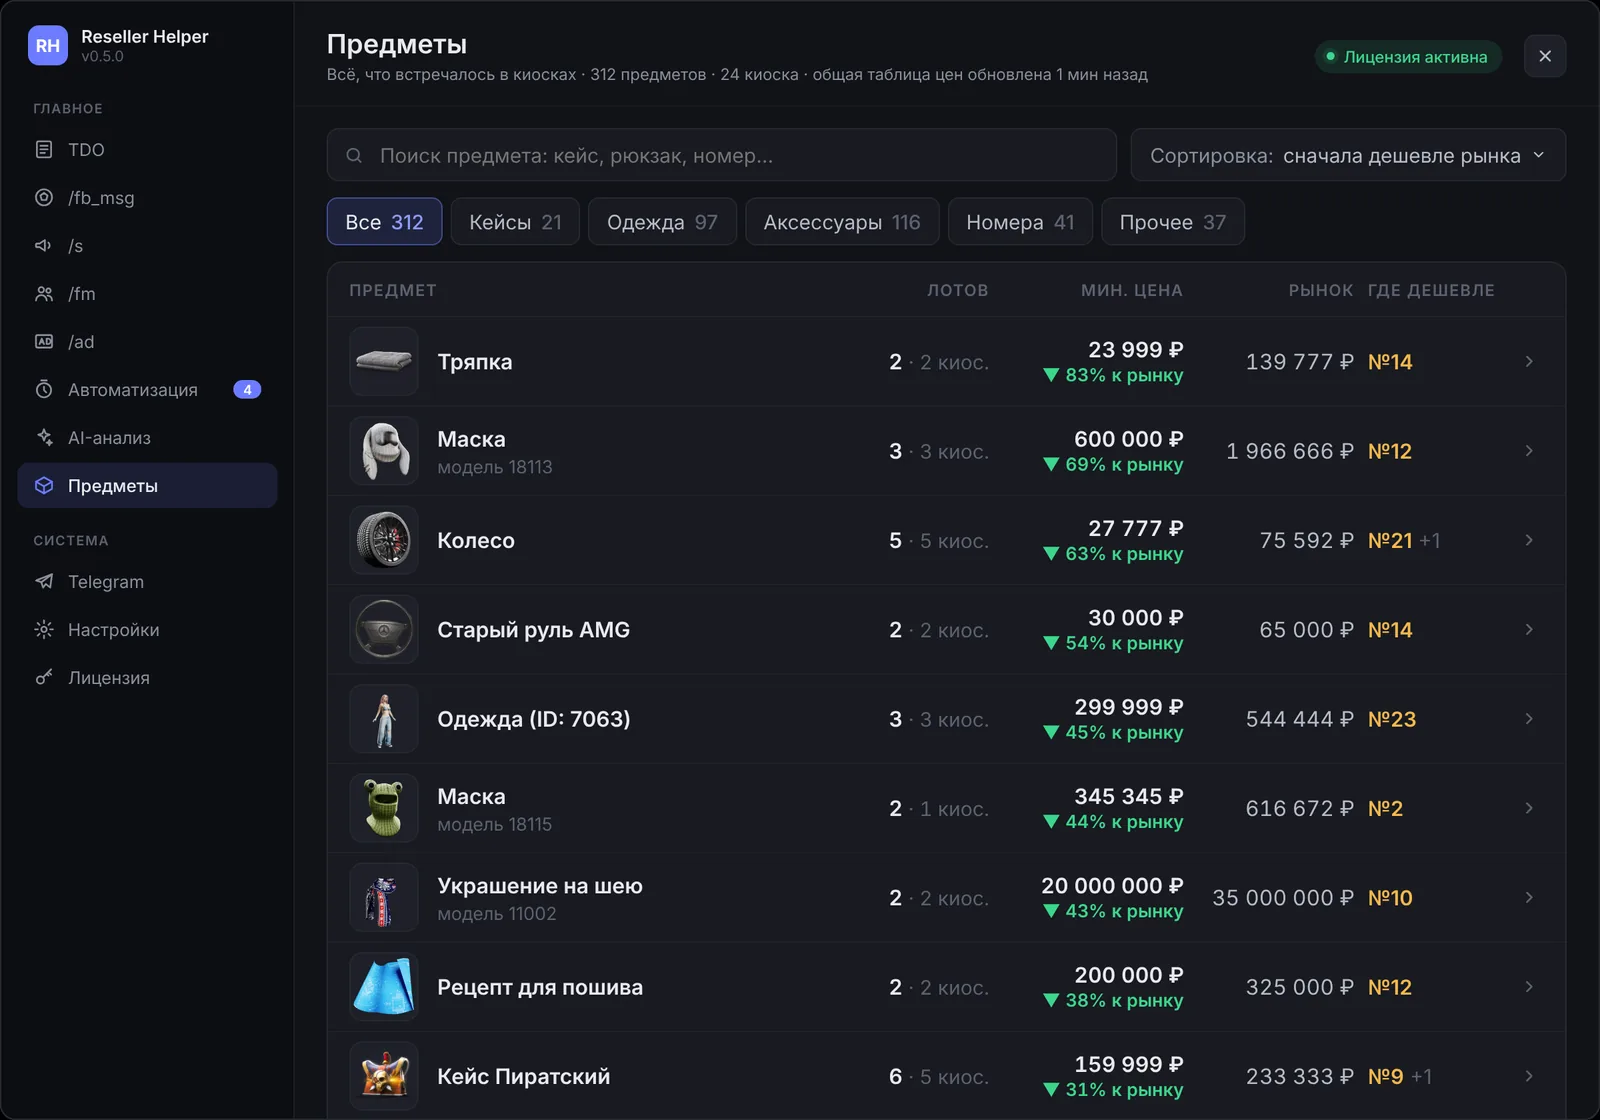Click the search magnifier icon
1600x1120 pixels.
pos(354,156)
